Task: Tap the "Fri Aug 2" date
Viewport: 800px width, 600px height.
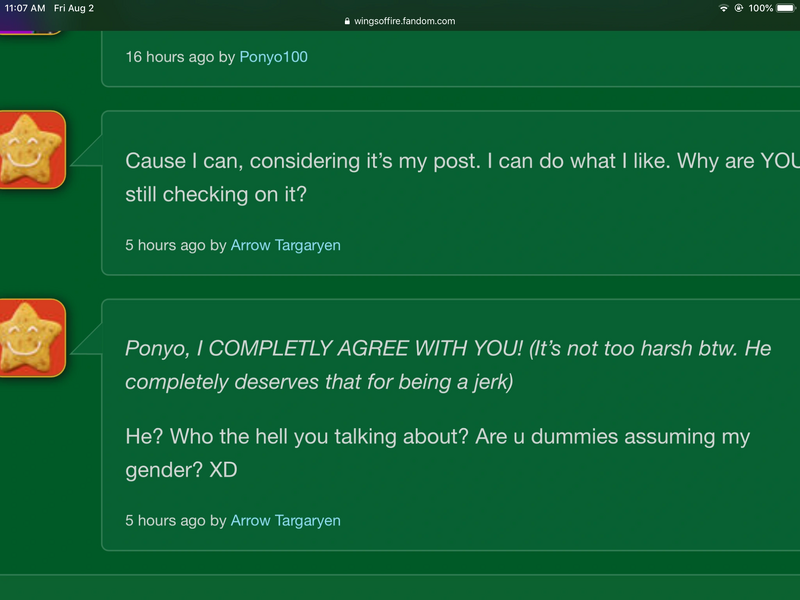Action: (74, 8)
